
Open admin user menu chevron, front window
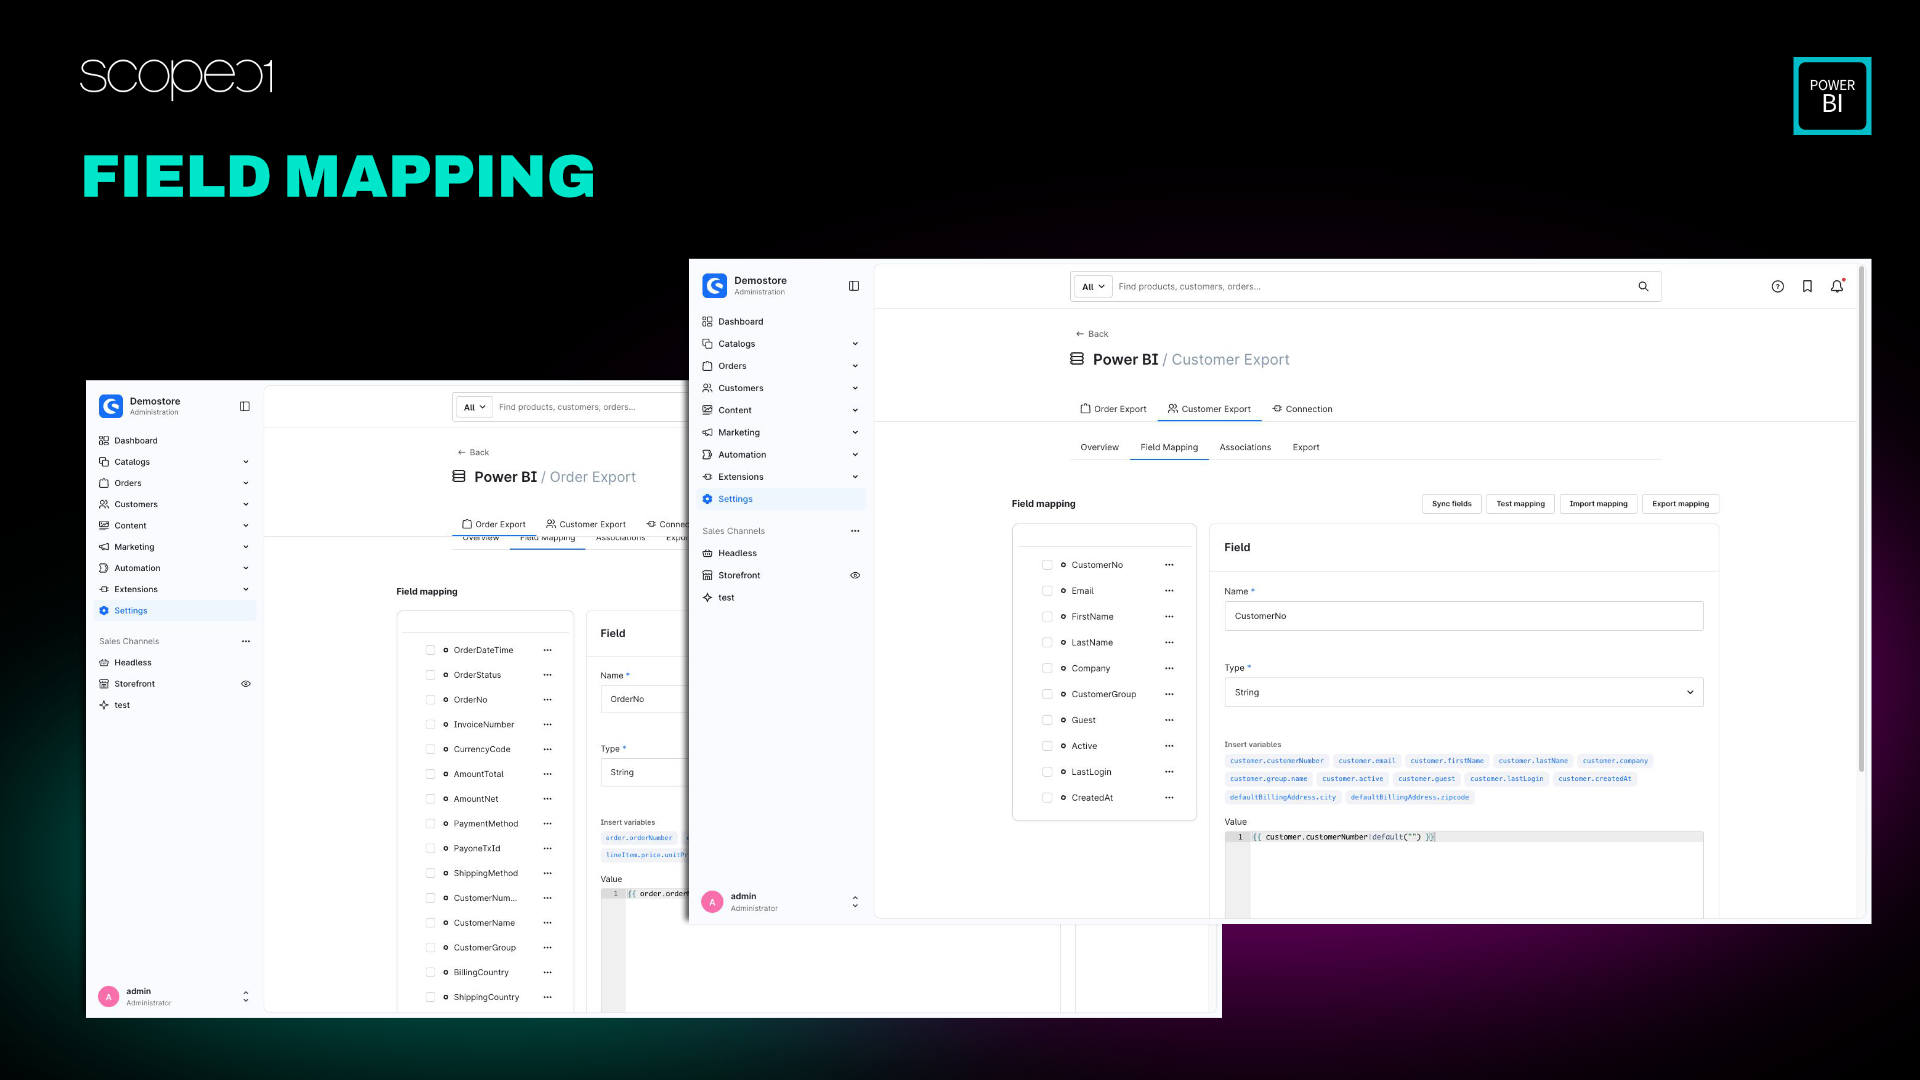click(x=855, y=902)
